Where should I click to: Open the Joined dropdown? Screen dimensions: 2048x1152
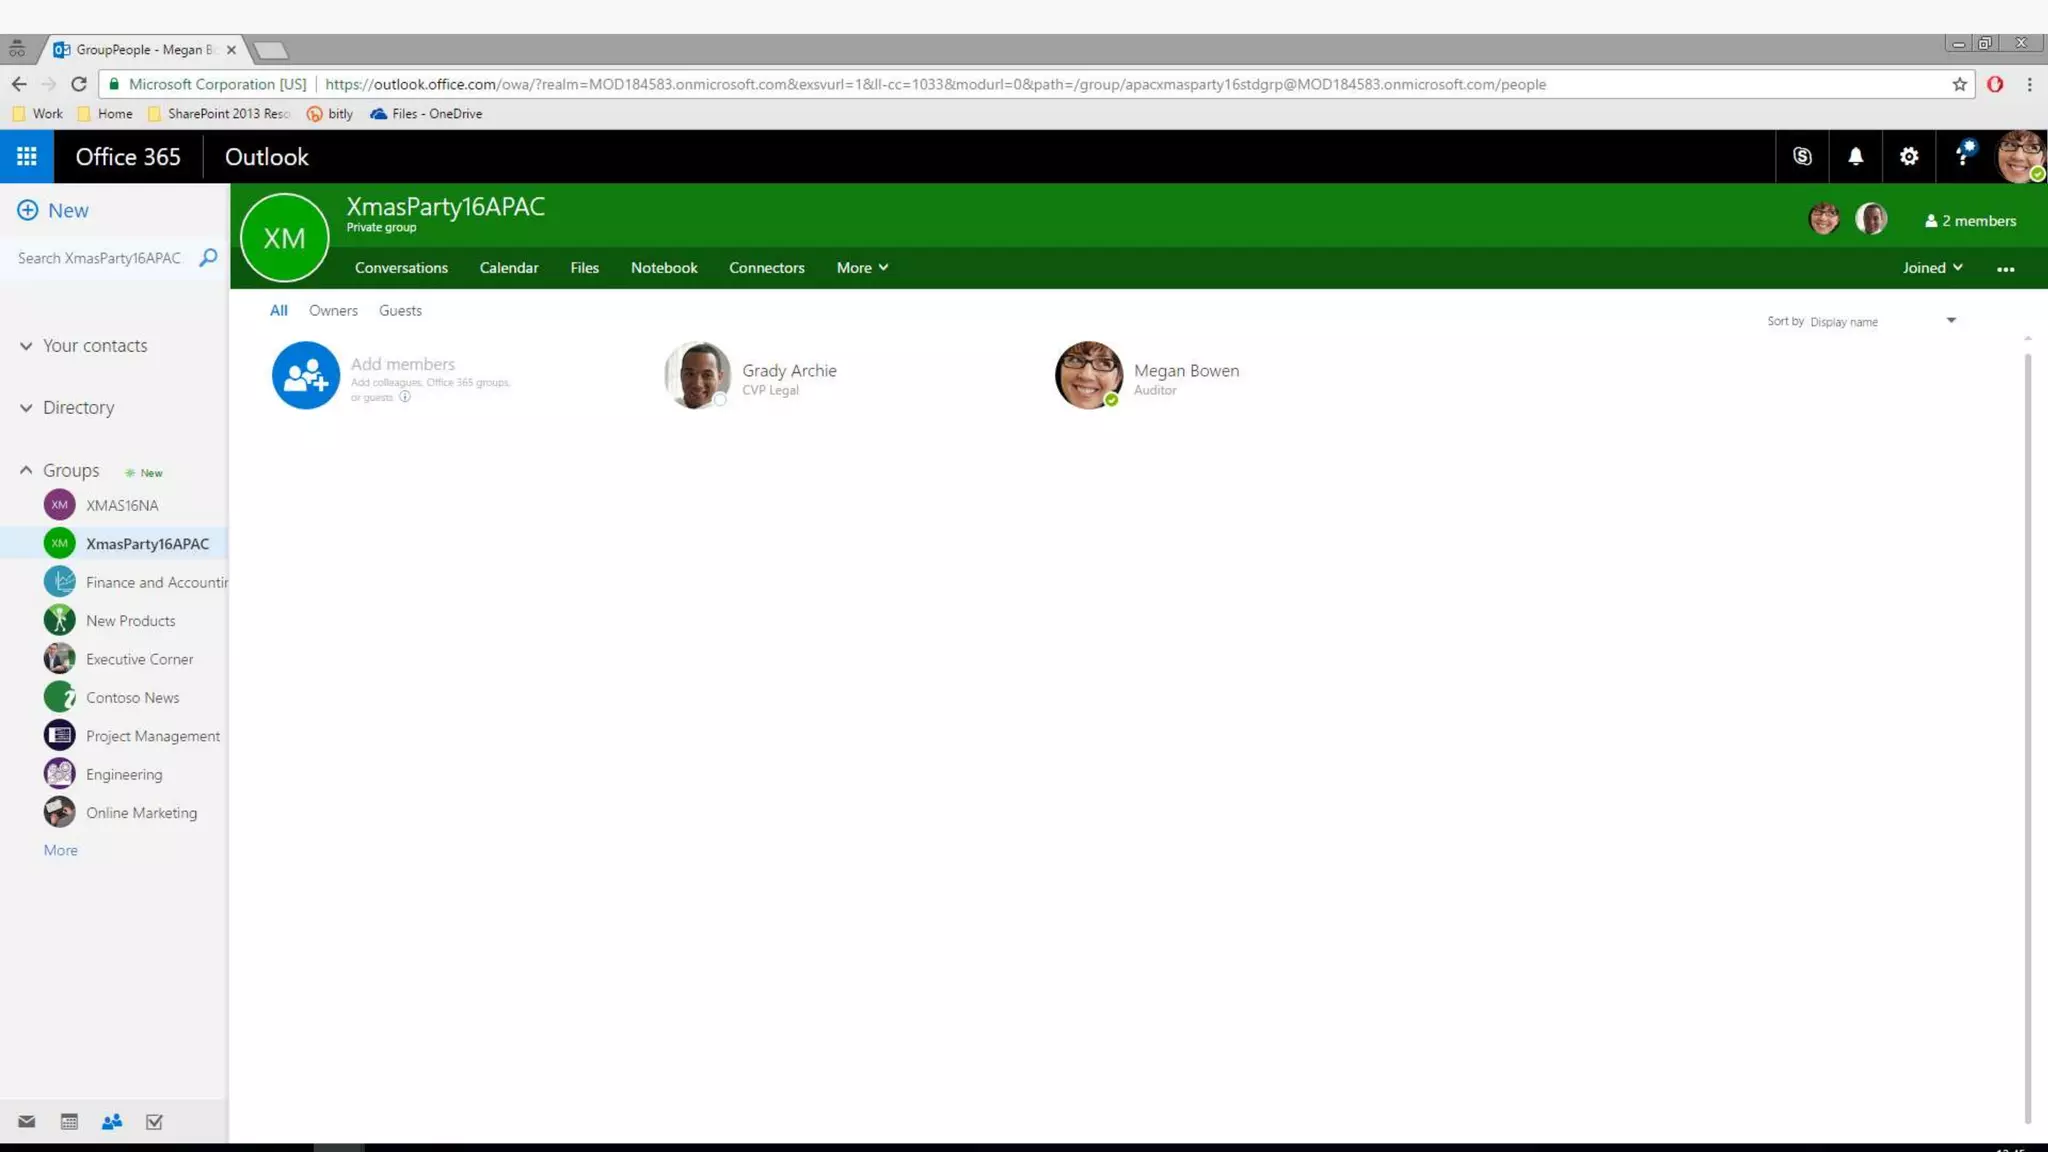coord(1932,268)
